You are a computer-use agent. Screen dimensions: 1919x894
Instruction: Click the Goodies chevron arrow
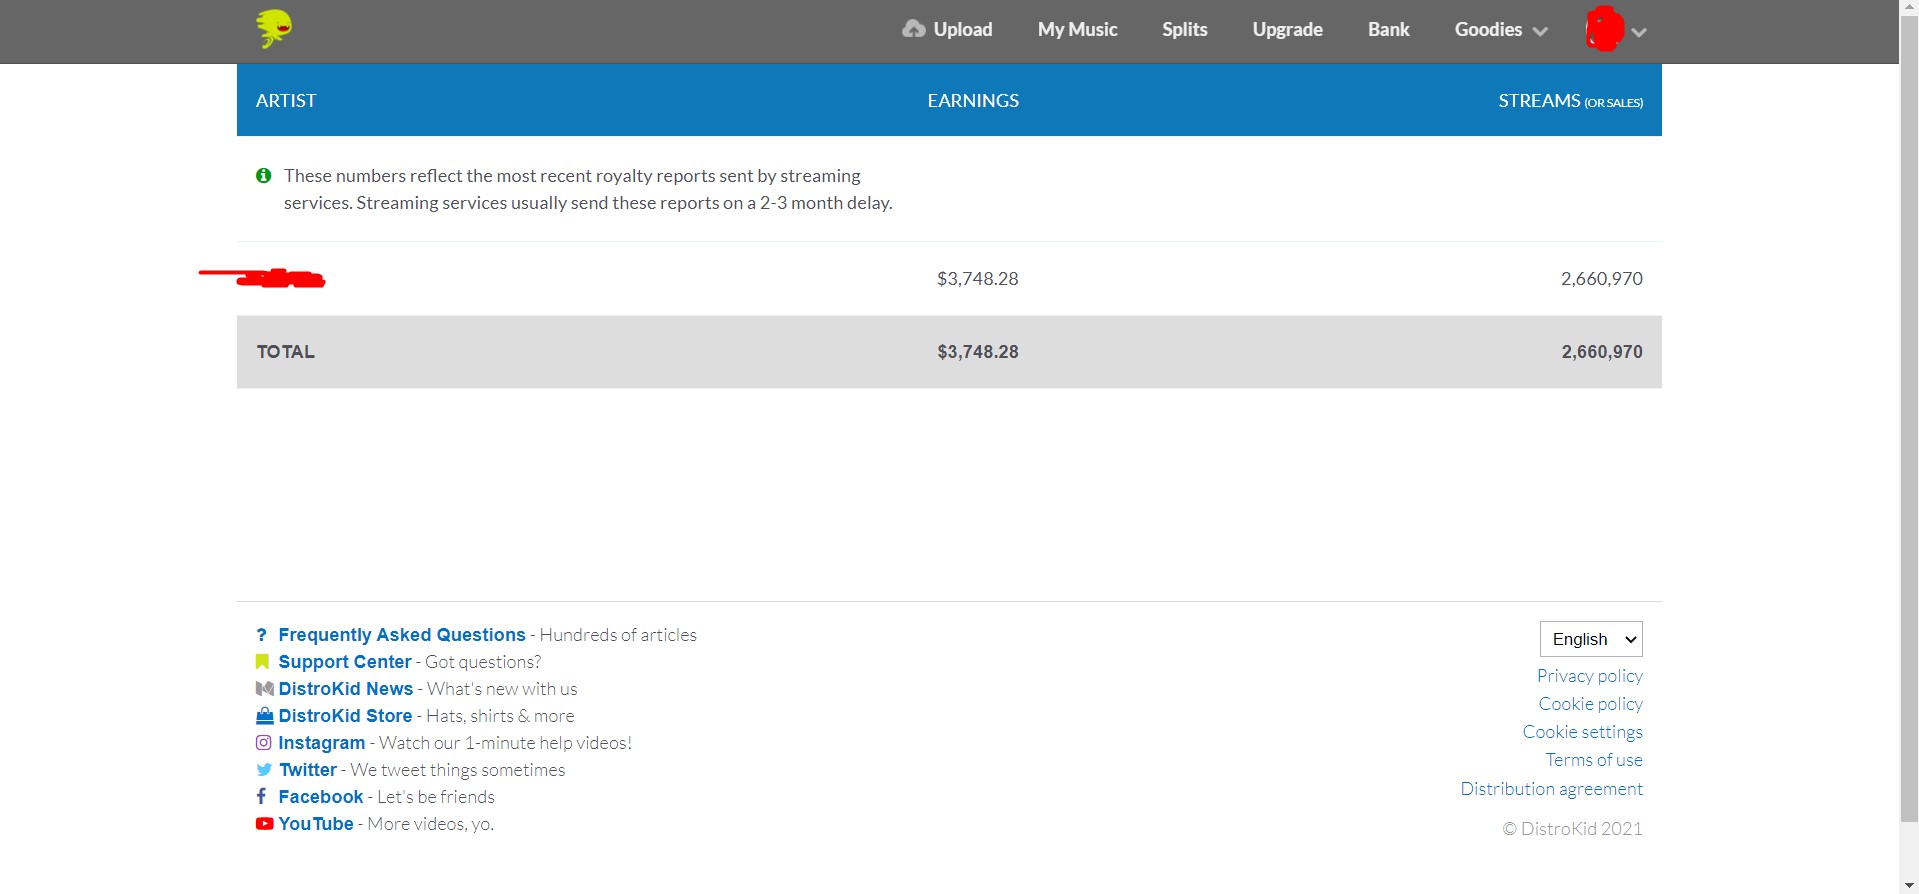pyautogui.click(x=1540, y=32)
